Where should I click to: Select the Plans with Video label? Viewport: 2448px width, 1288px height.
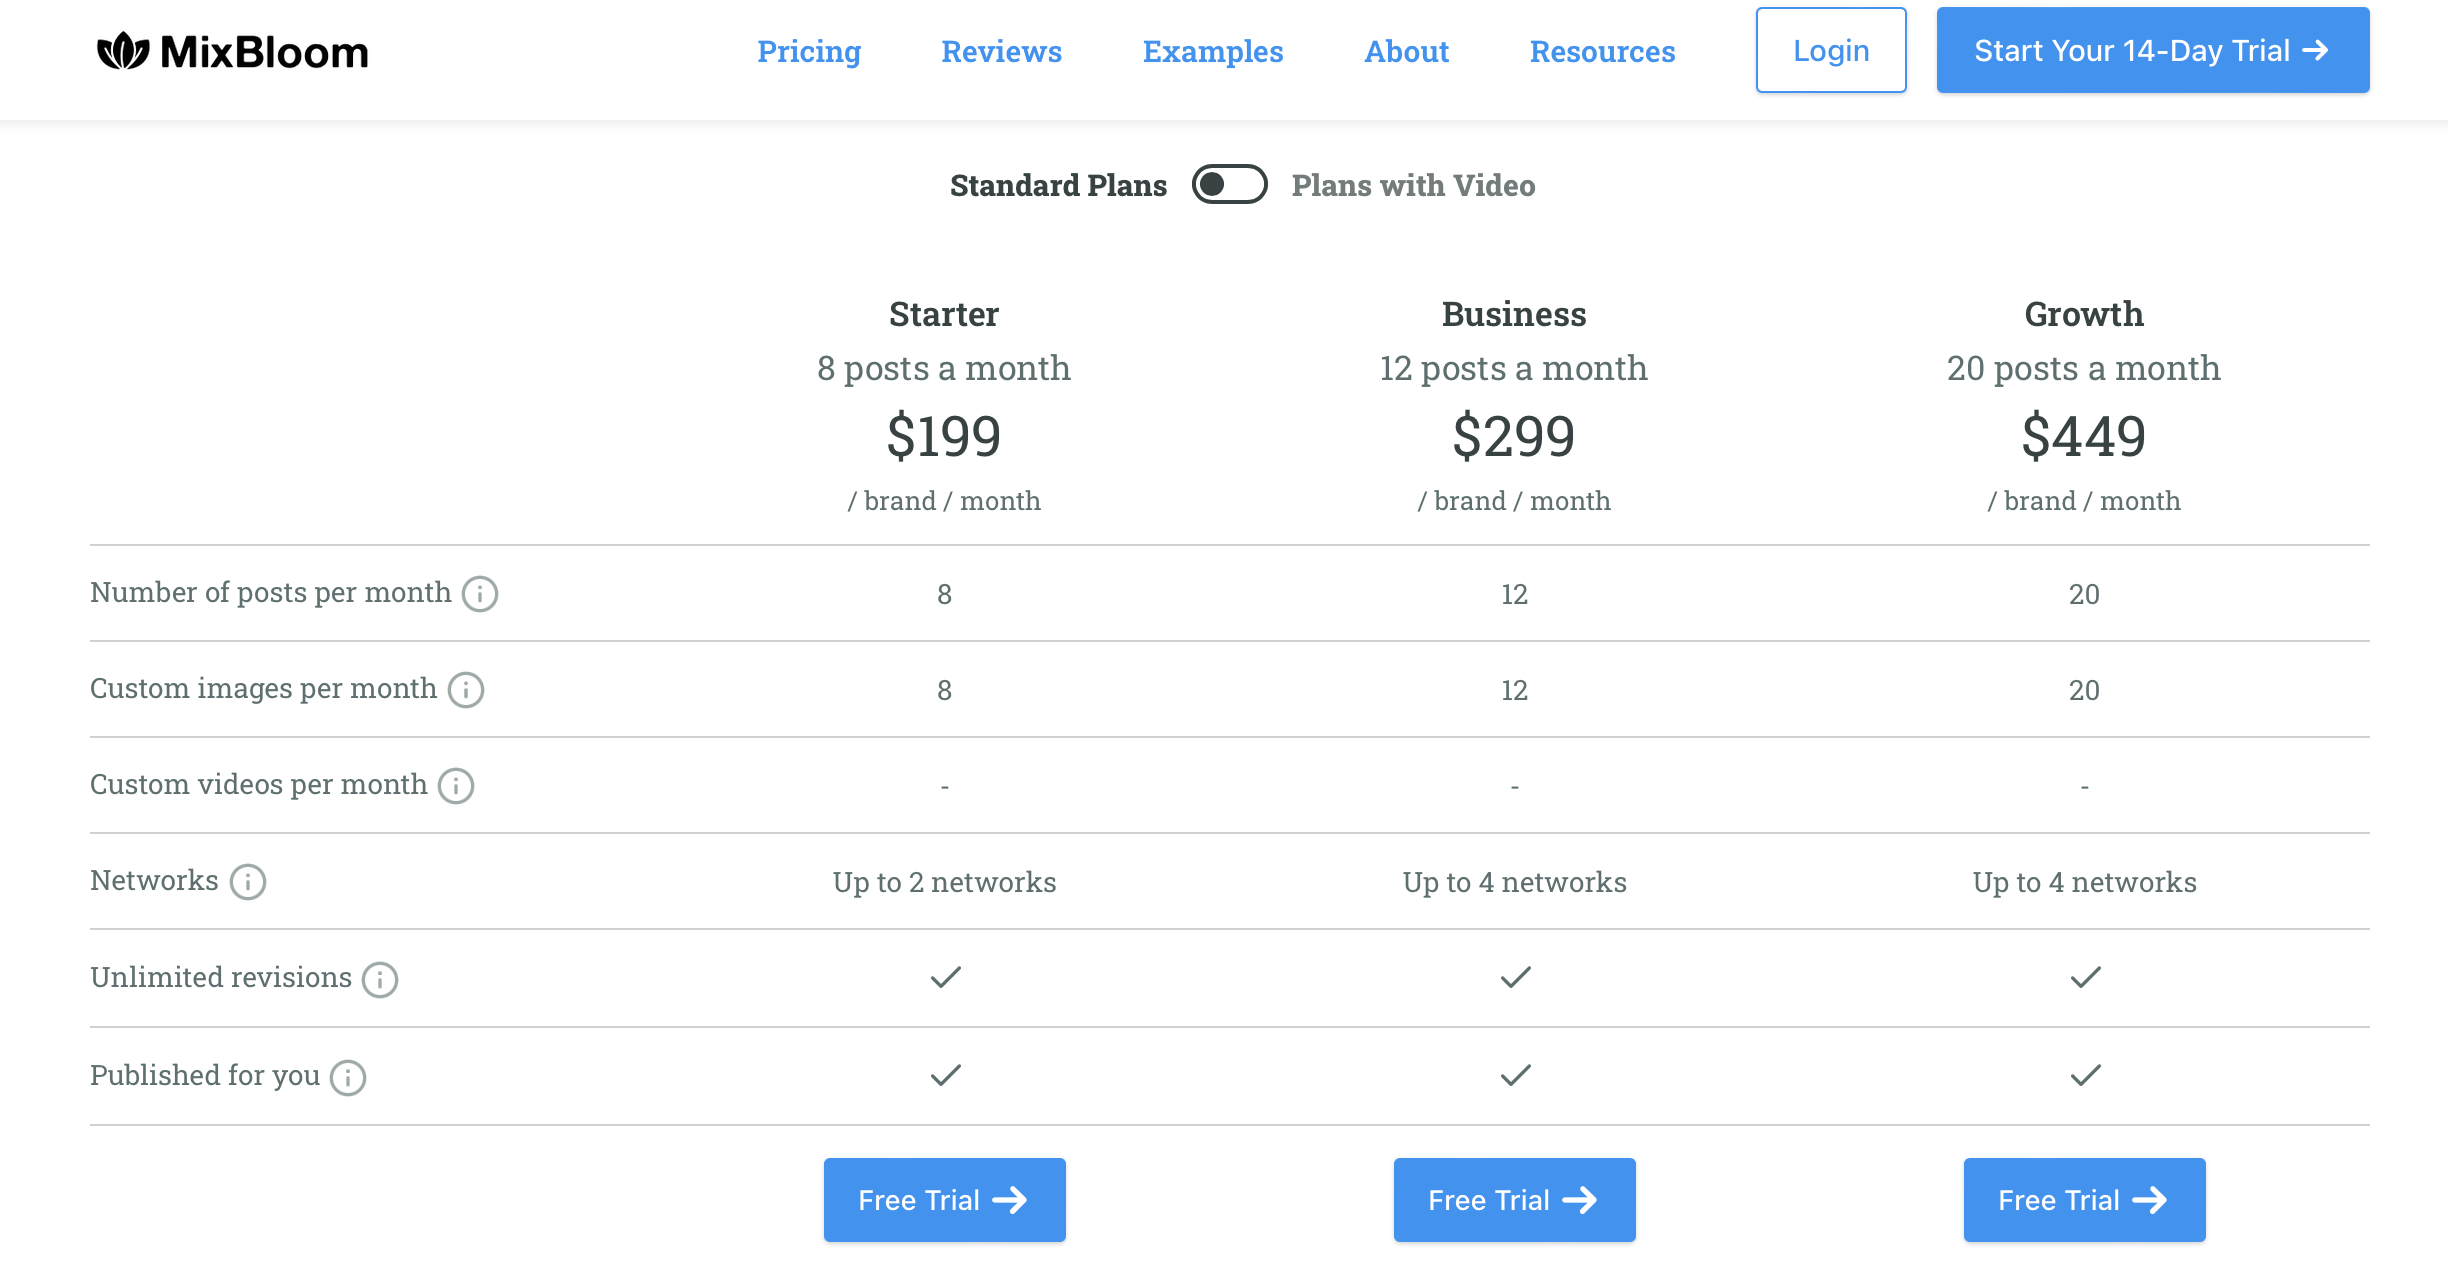coord(1413,185)
